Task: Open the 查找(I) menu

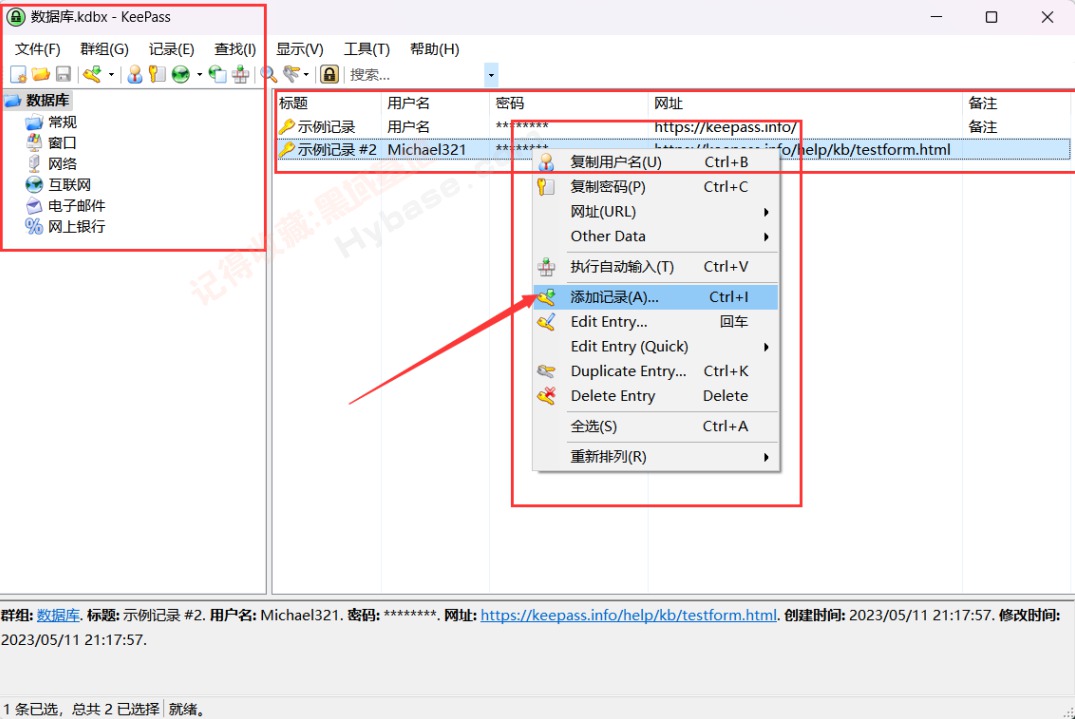Action: coord(235,49)
